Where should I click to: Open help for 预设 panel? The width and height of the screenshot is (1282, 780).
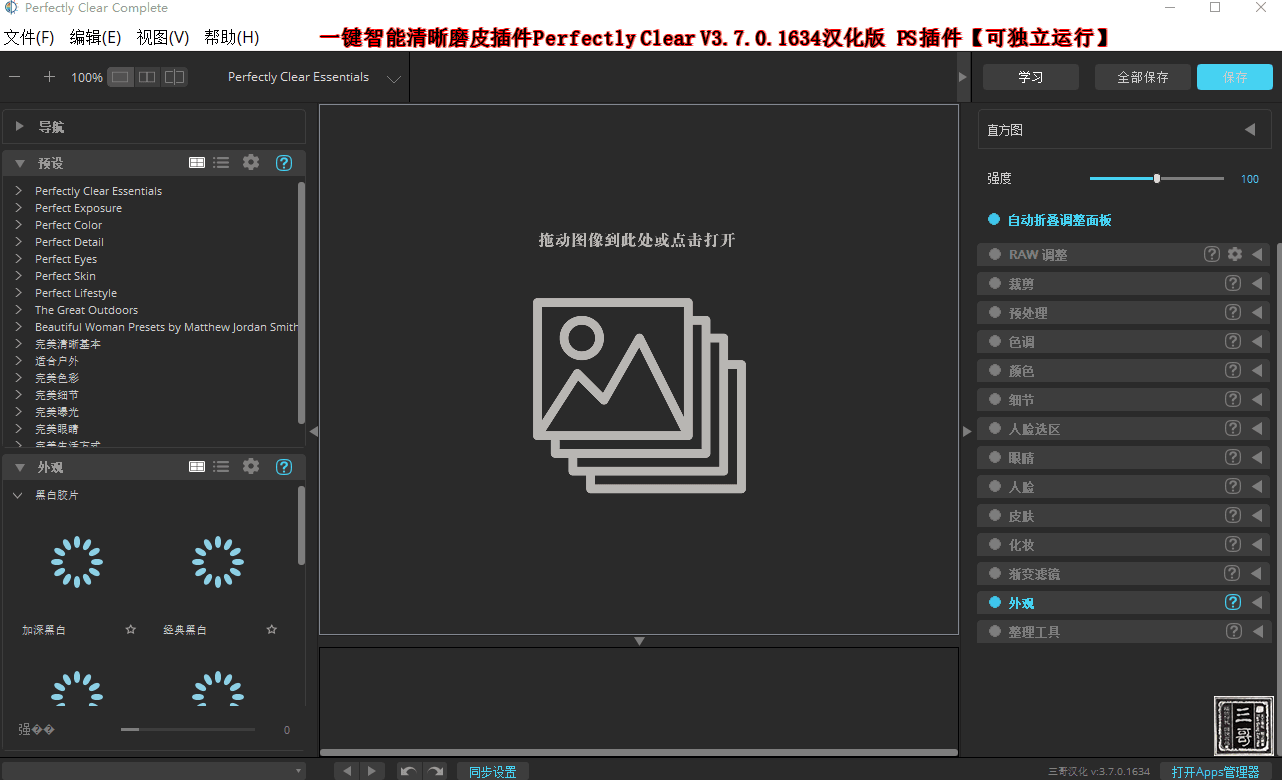[284, 162]
